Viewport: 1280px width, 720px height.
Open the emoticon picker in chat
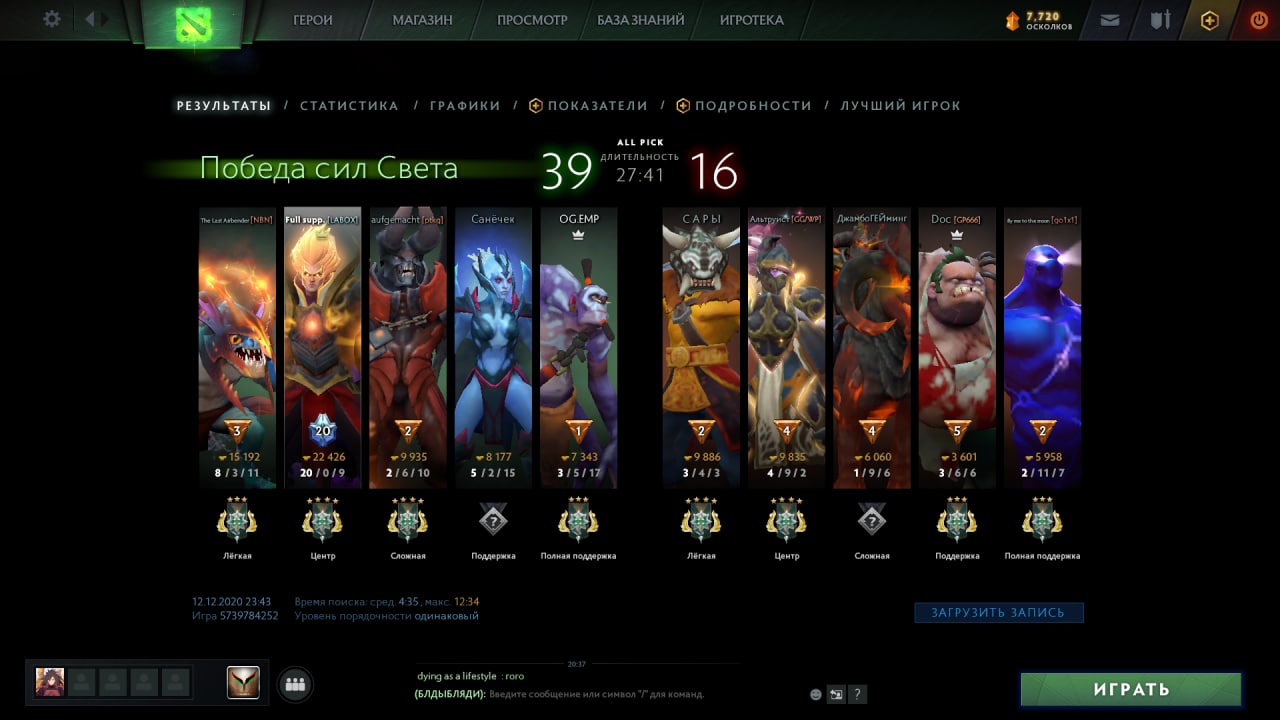816,694
